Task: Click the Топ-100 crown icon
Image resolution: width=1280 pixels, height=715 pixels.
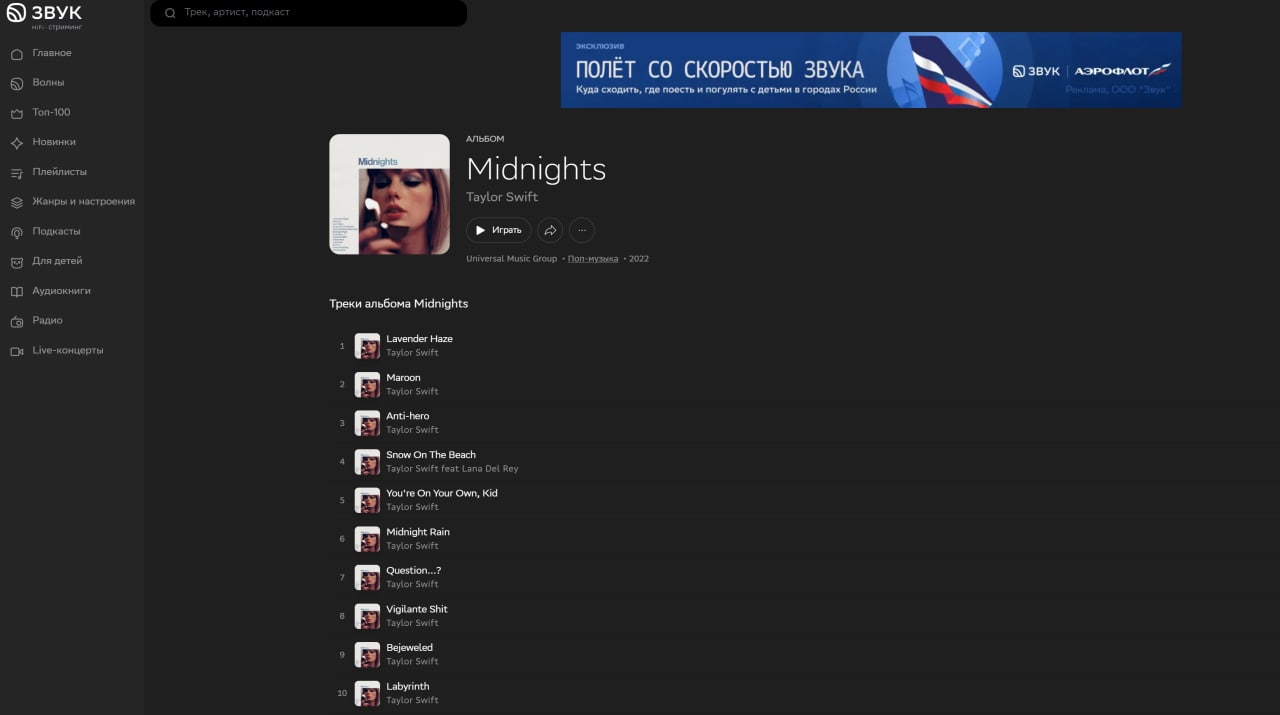Action: coord(16,113)
